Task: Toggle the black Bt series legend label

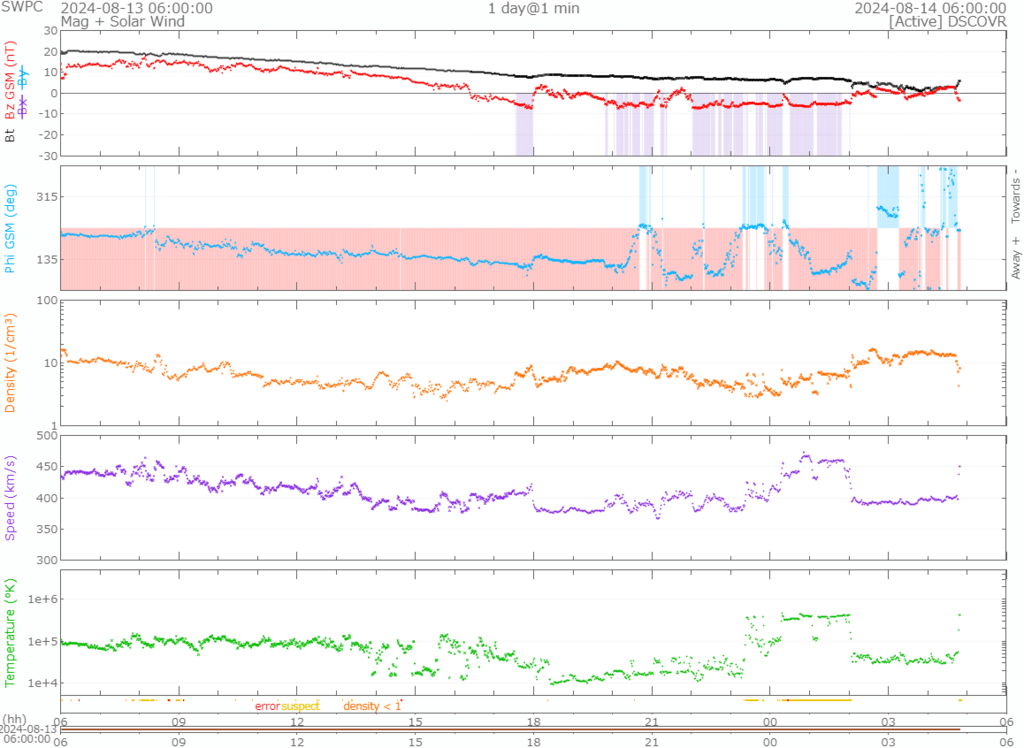Action: tap(11, 136)
